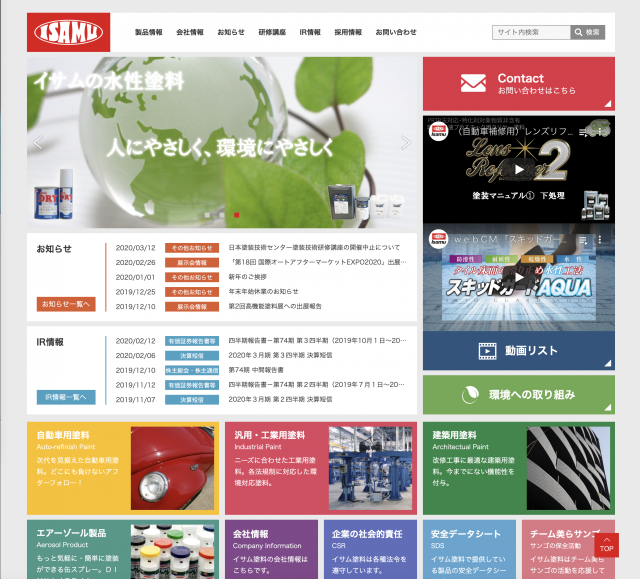Show next slide with right arrow
Viewport: 640px width, 579px height.
(x=406, y=142)
